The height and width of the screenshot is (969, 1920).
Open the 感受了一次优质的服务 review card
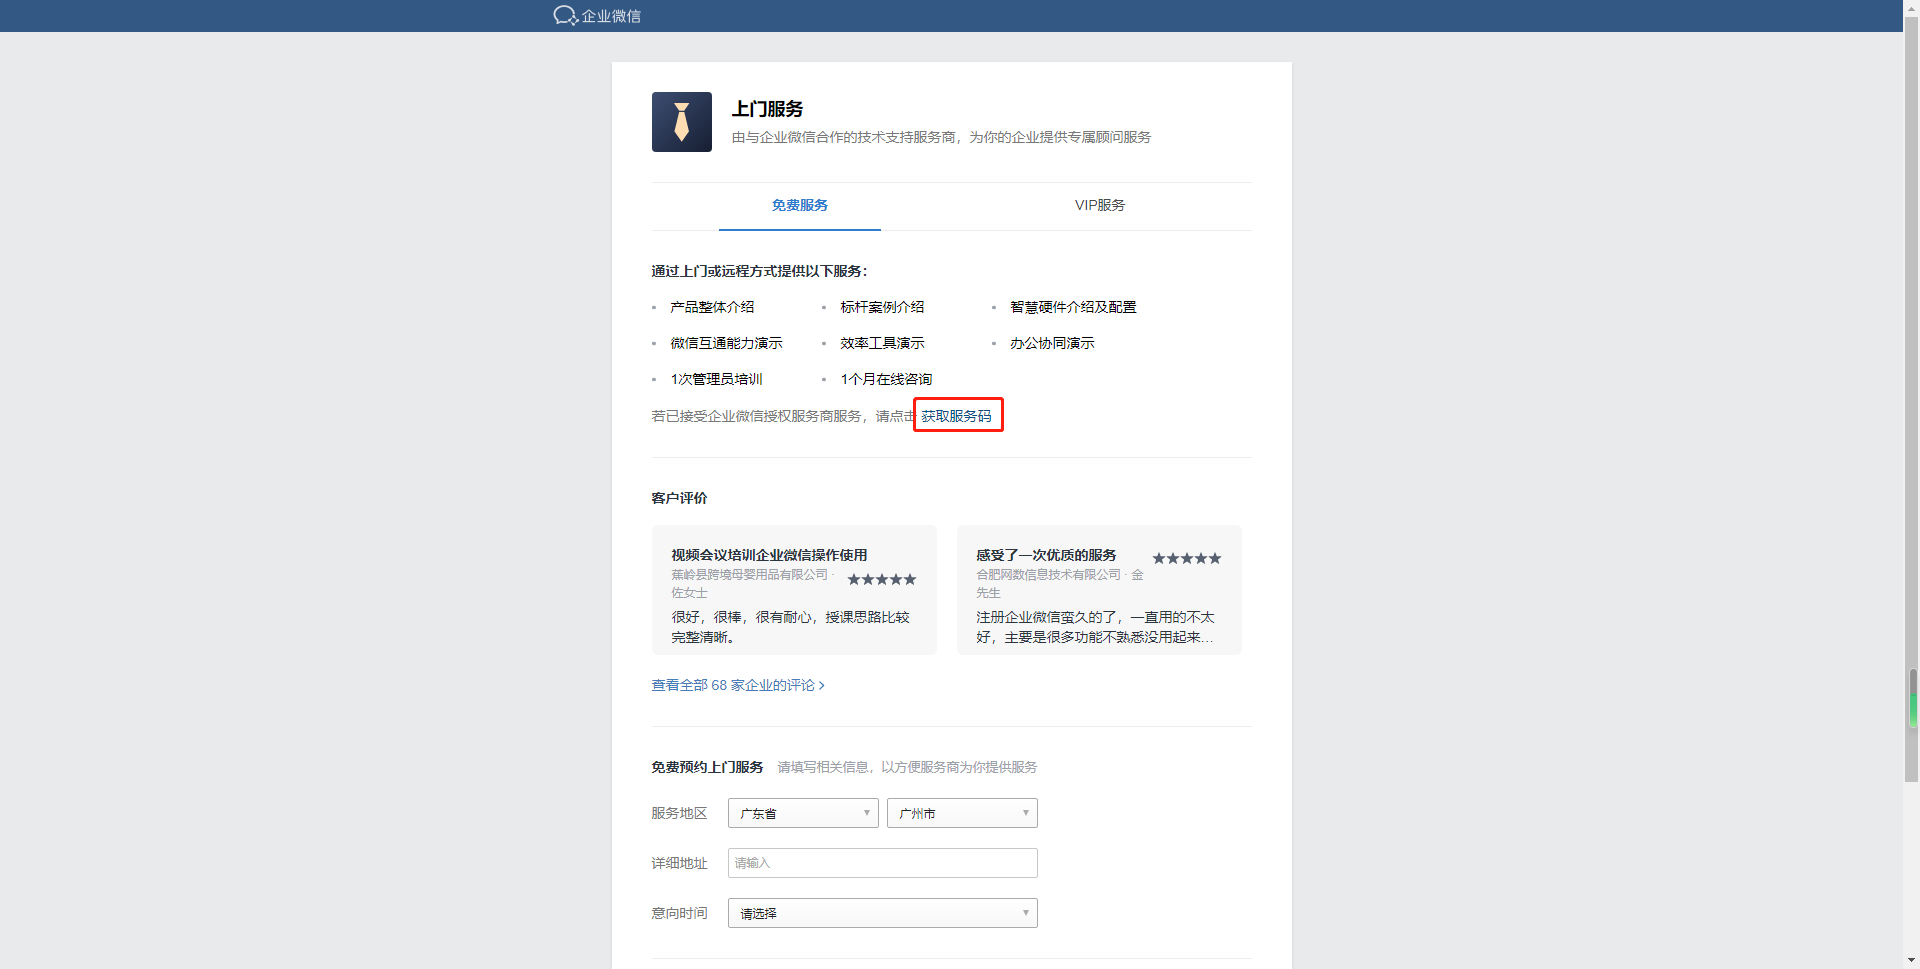tap(1099, 590)
